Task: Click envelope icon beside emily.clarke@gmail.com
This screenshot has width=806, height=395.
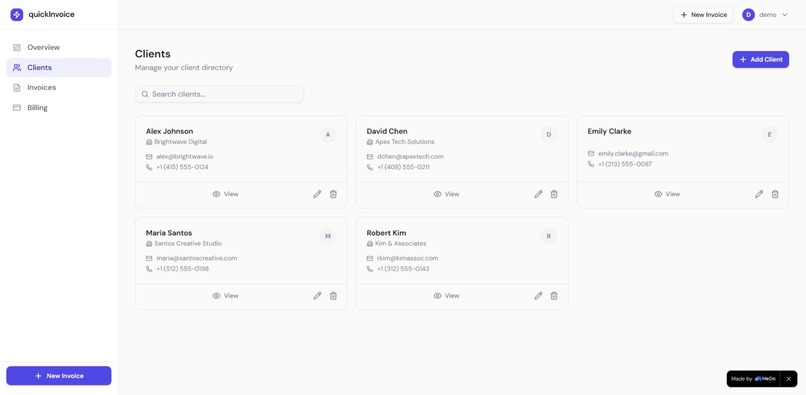Action: pos(591,153)
